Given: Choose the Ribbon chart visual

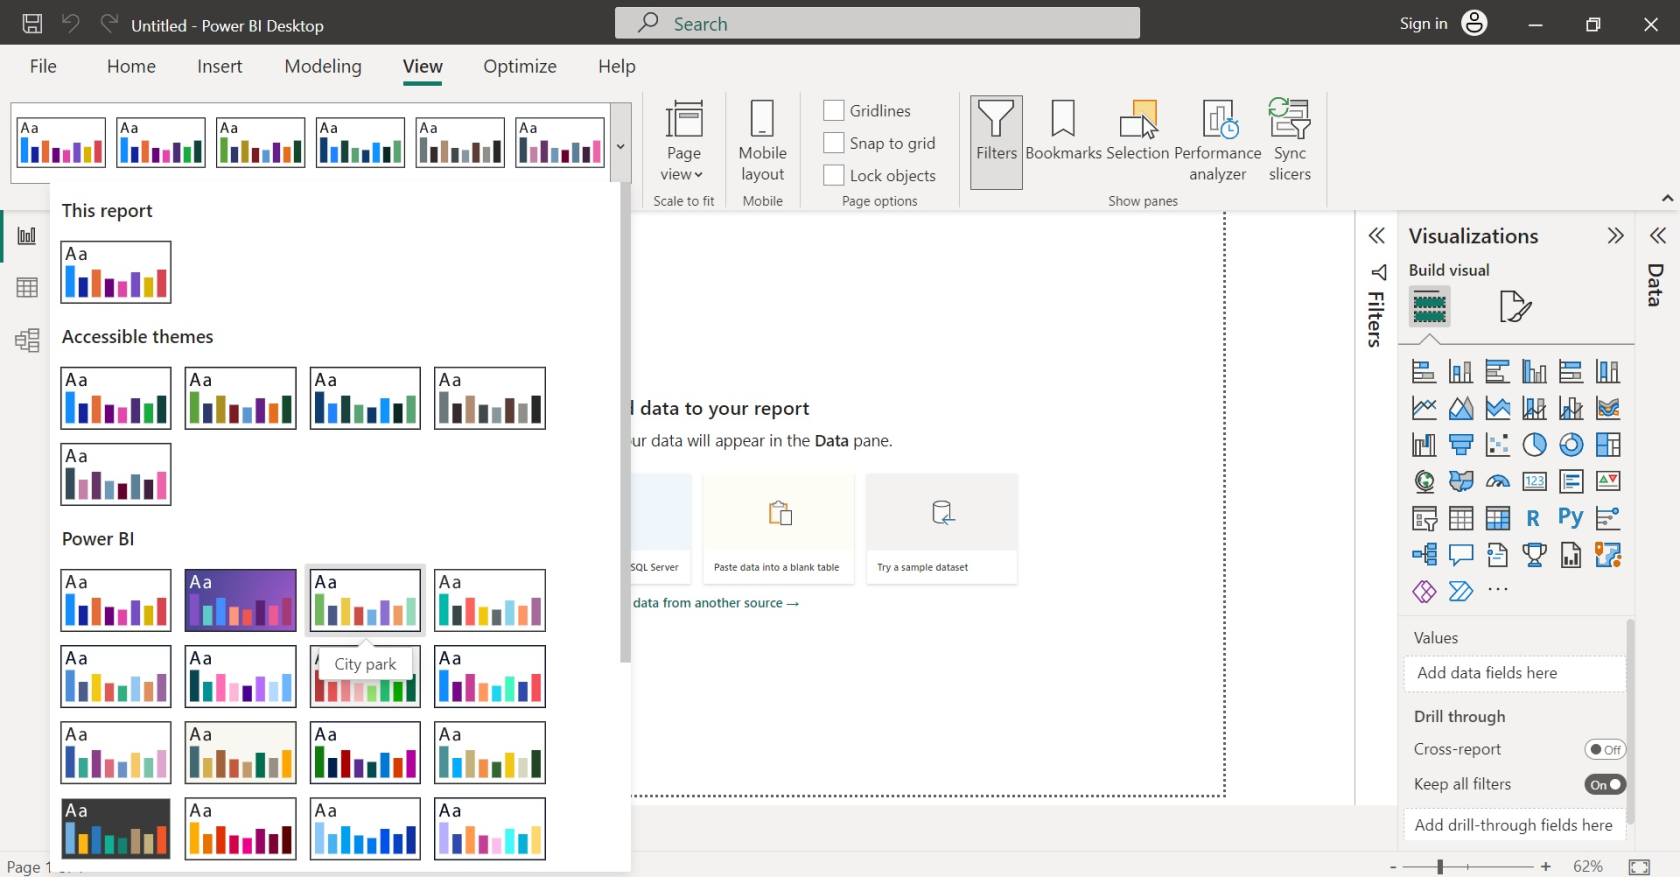Looking at the screenshot, I should (x=1608, y=408).
